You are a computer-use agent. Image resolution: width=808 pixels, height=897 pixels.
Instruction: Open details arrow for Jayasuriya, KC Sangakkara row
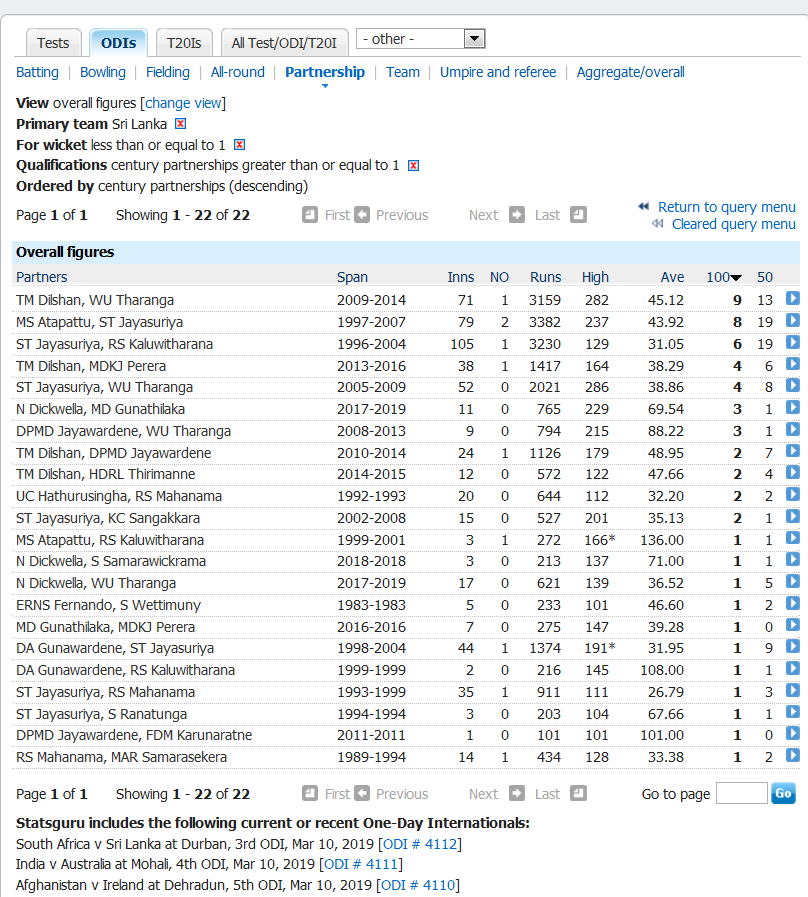click(793, 516)
